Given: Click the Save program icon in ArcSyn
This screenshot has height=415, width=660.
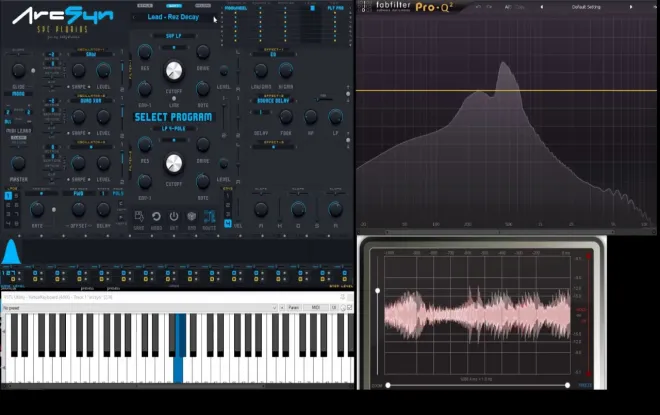Looking at the screenshot, I should [x=139, y=216].
